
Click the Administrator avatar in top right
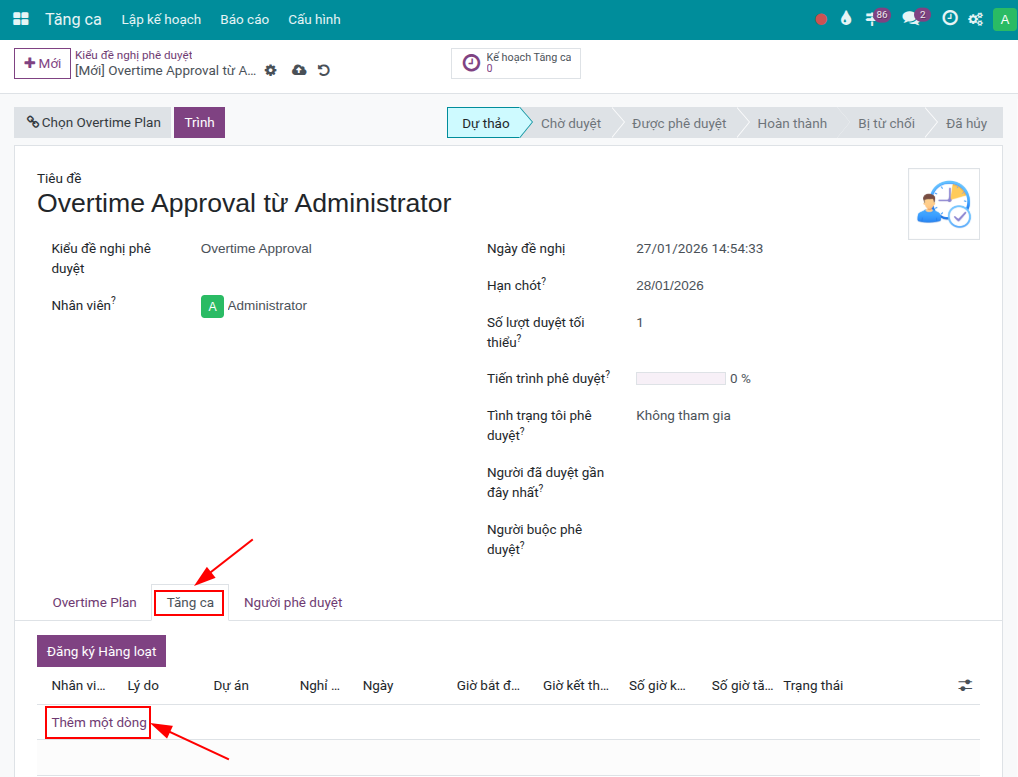tap(1003, 18)
